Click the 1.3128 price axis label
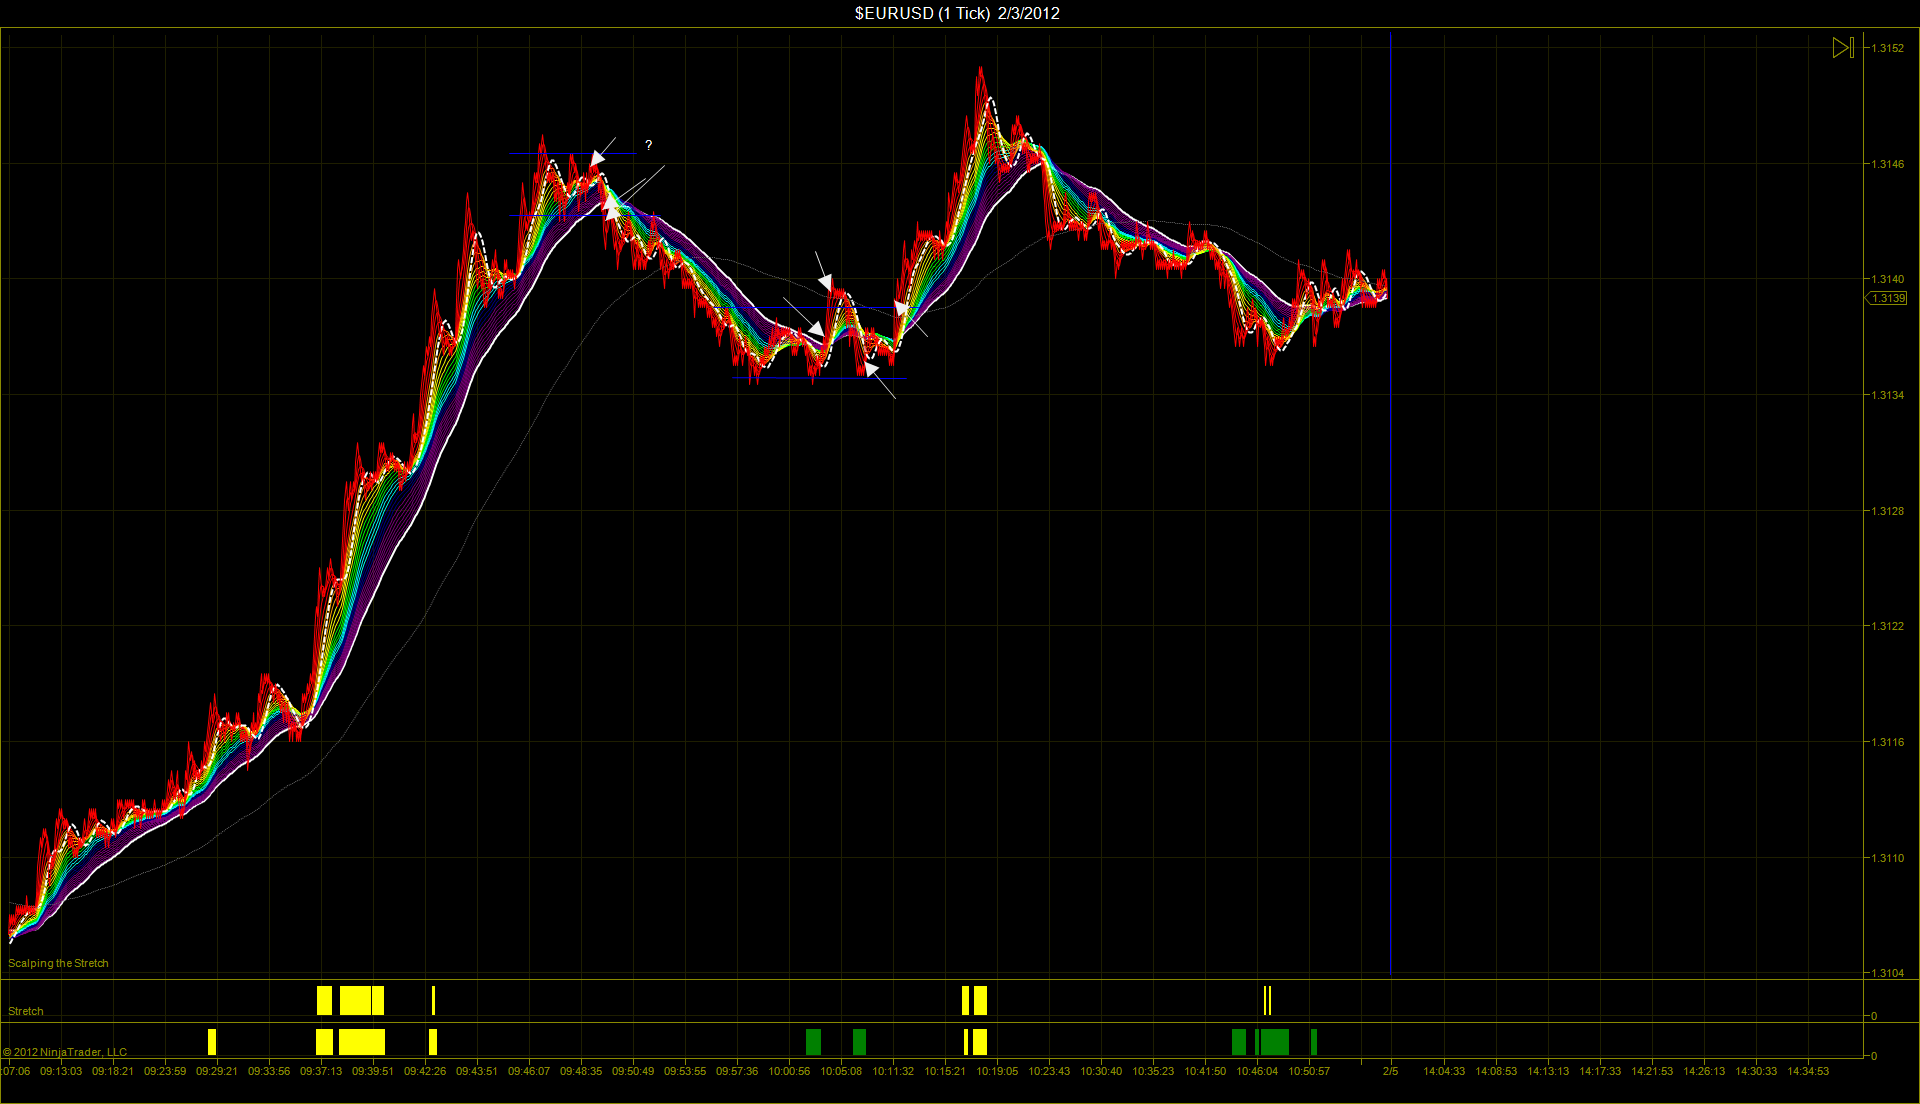Viewport: 1920px width, 1104px height. click(x=1888, y=511)
